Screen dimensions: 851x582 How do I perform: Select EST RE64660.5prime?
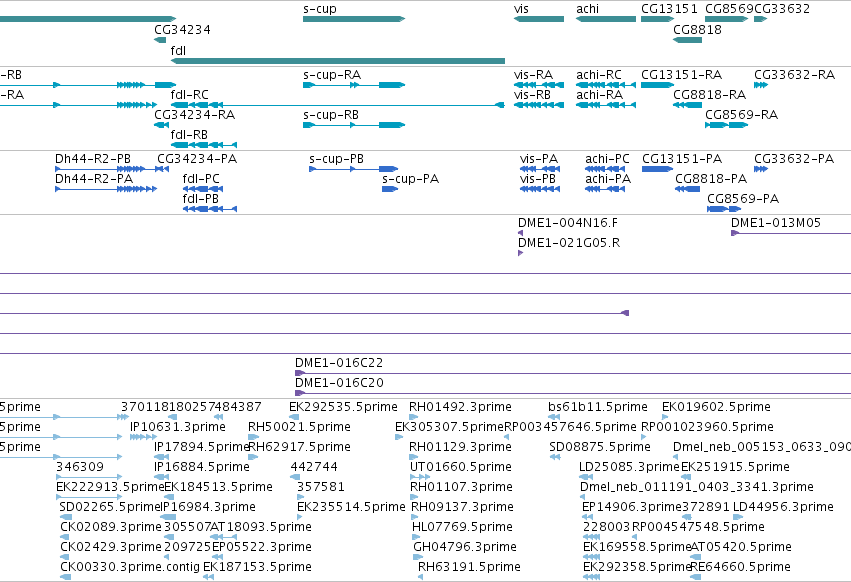pos(696,577)
